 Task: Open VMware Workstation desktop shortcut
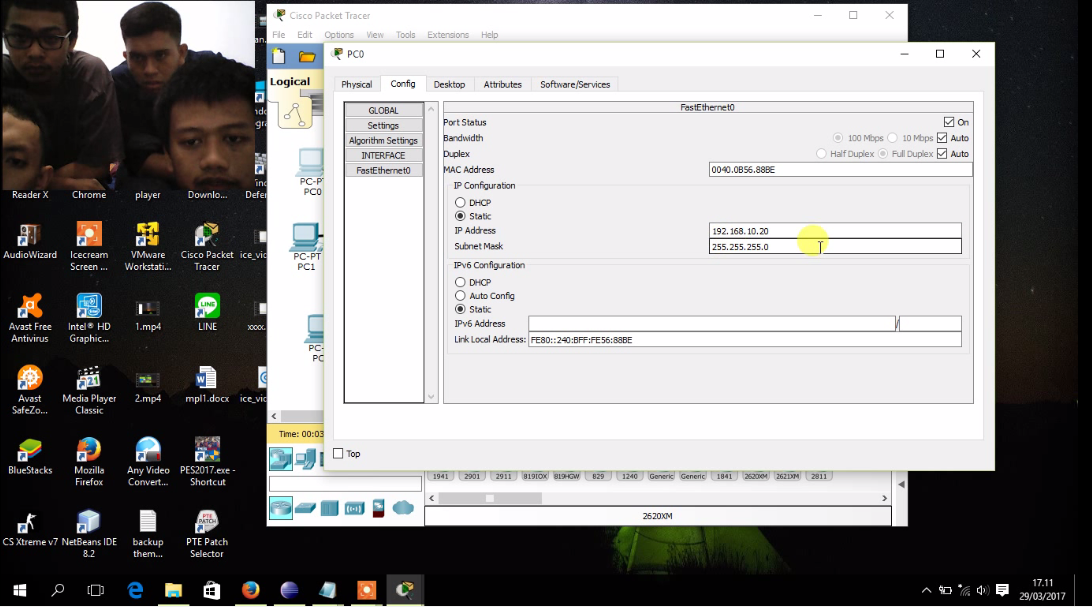pos(148,247)
